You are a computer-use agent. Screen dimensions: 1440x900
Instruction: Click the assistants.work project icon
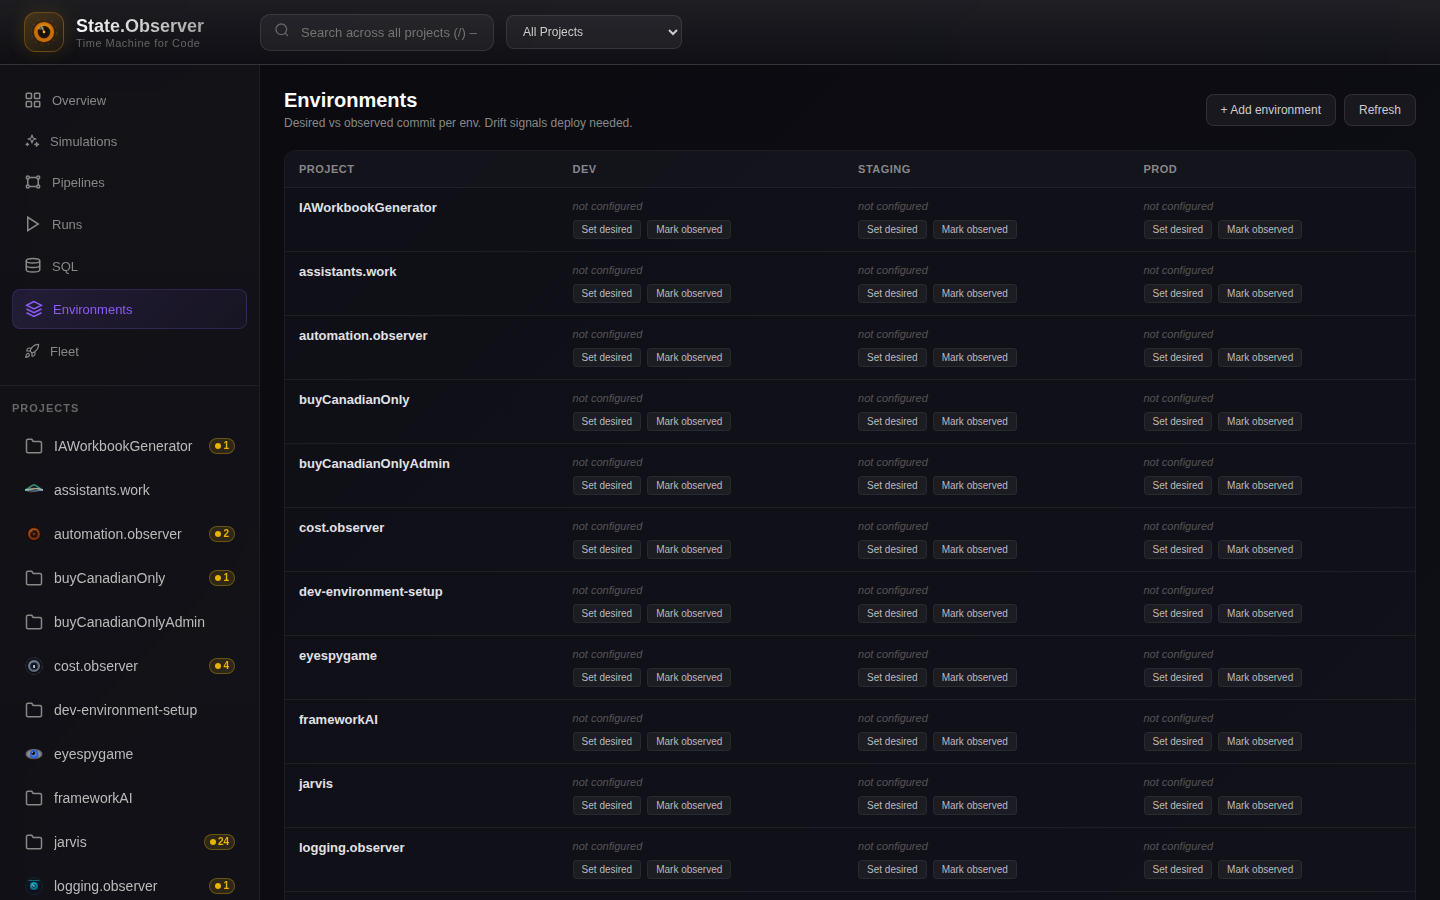tap(34, 490)
